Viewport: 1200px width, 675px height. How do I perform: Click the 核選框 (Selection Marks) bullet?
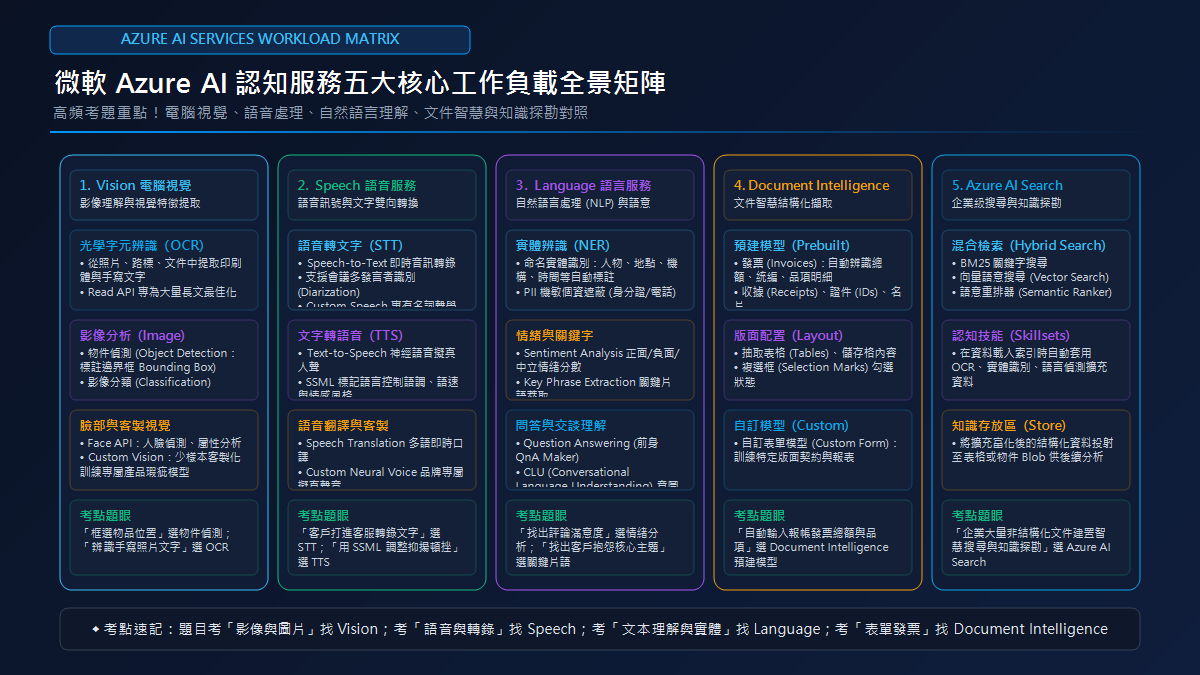coord(814,375)
